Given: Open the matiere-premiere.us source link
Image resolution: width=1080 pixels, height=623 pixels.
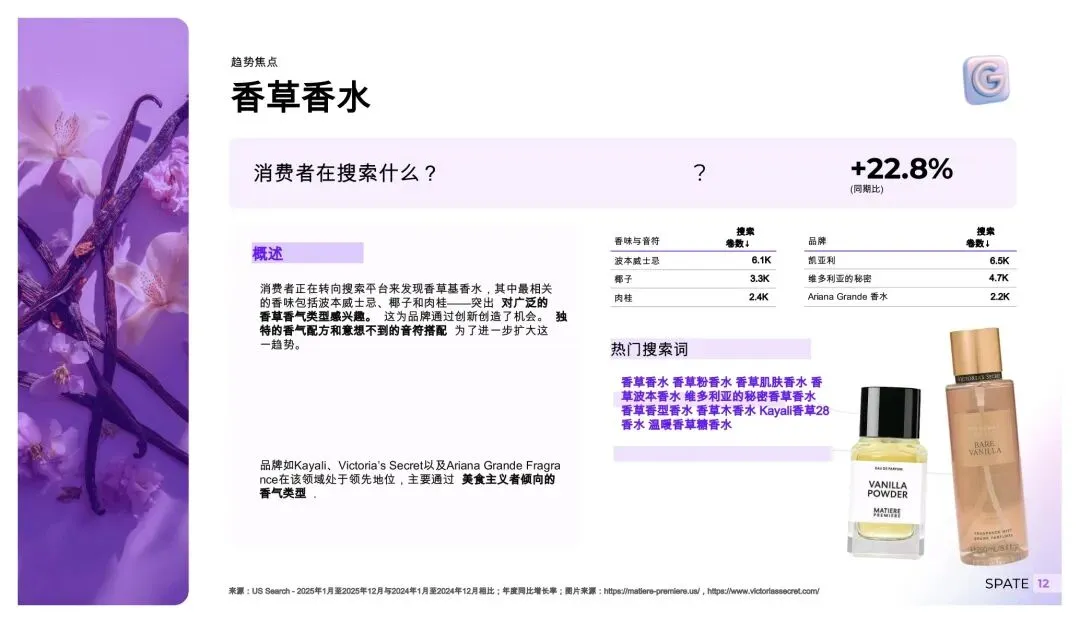Looking at the screenshot, I should (652, 591).
